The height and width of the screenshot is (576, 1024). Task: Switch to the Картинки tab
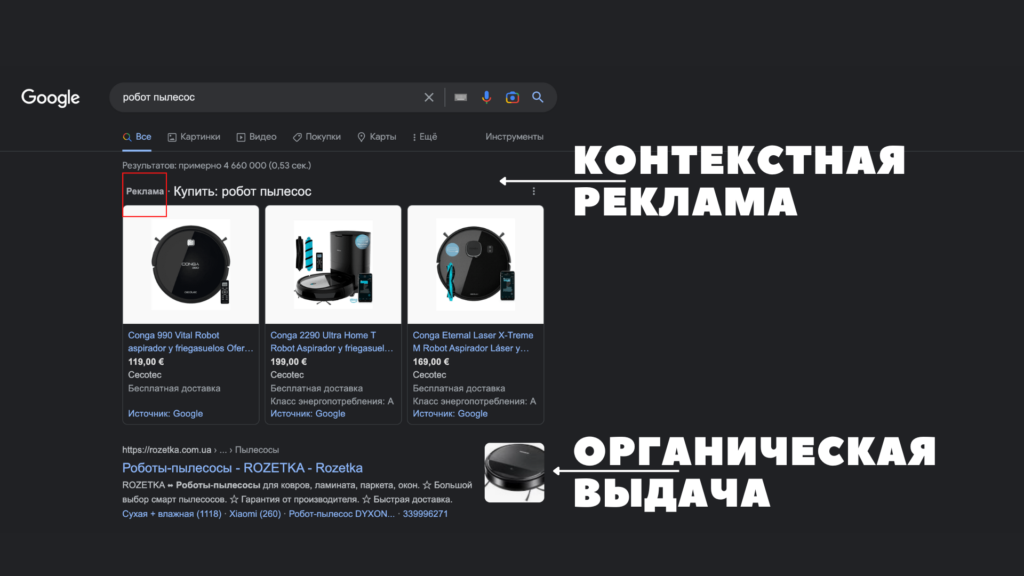click(x=194, y=137)
